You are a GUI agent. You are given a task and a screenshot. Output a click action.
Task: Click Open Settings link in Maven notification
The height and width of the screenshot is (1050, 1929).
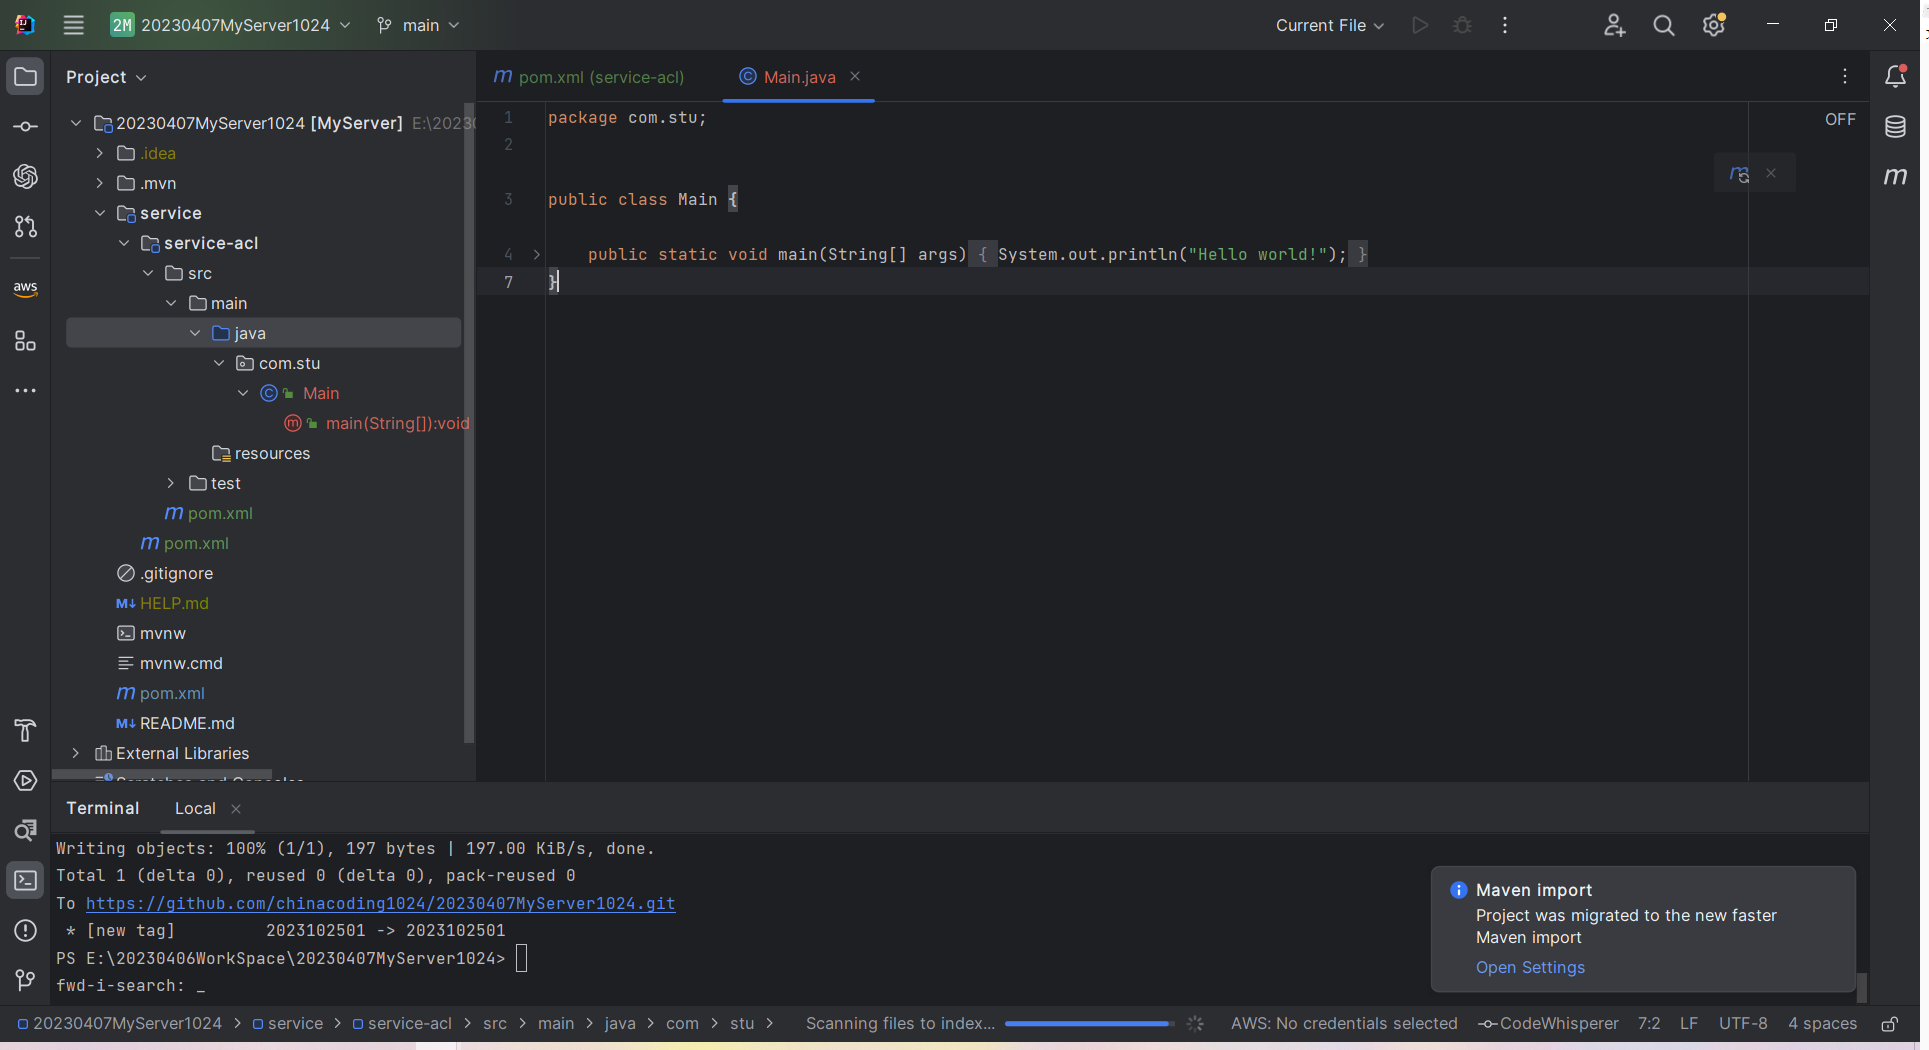pyautogui.click(x=1530, y=967)
